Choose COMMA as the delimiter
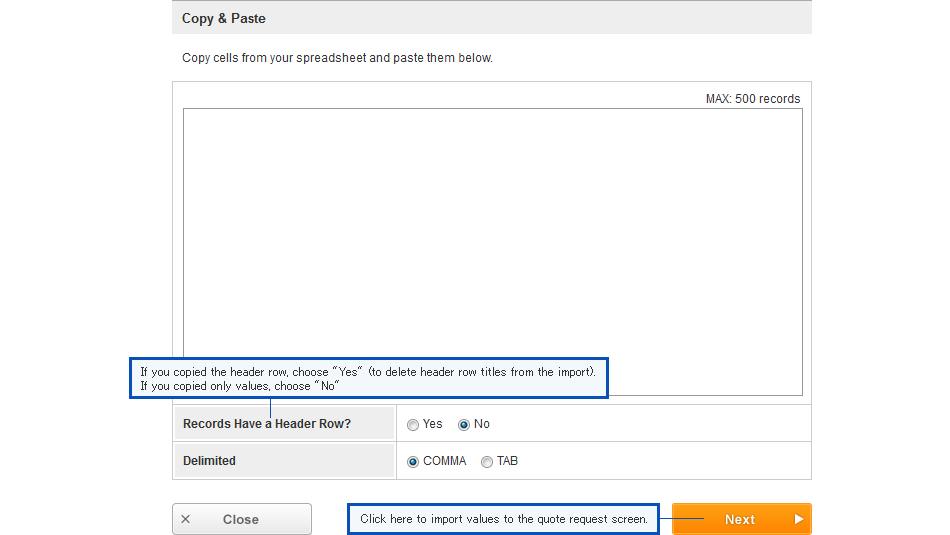 coord(413,462)
